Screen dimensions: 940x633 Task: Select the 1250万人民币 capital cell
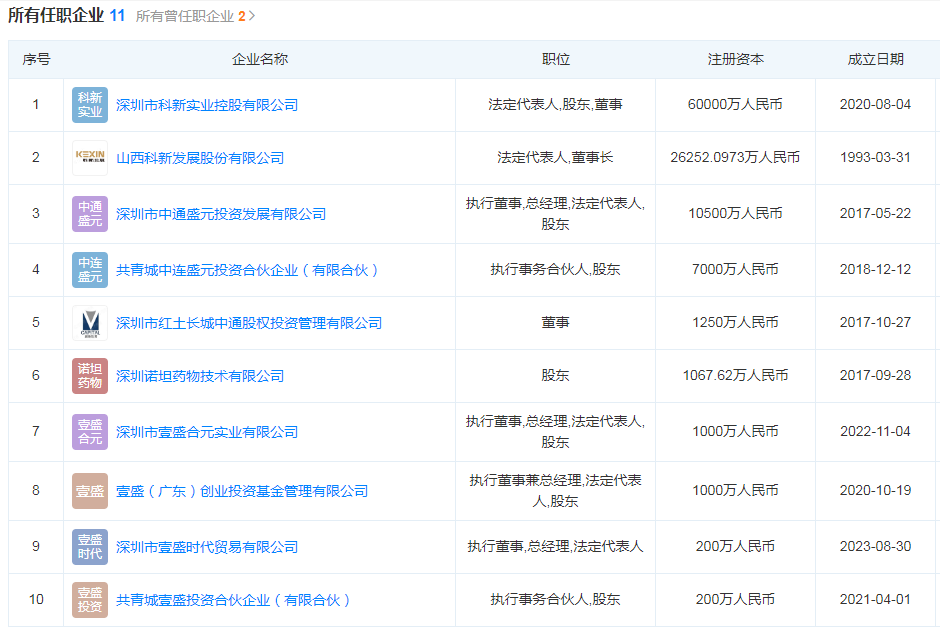735,322
